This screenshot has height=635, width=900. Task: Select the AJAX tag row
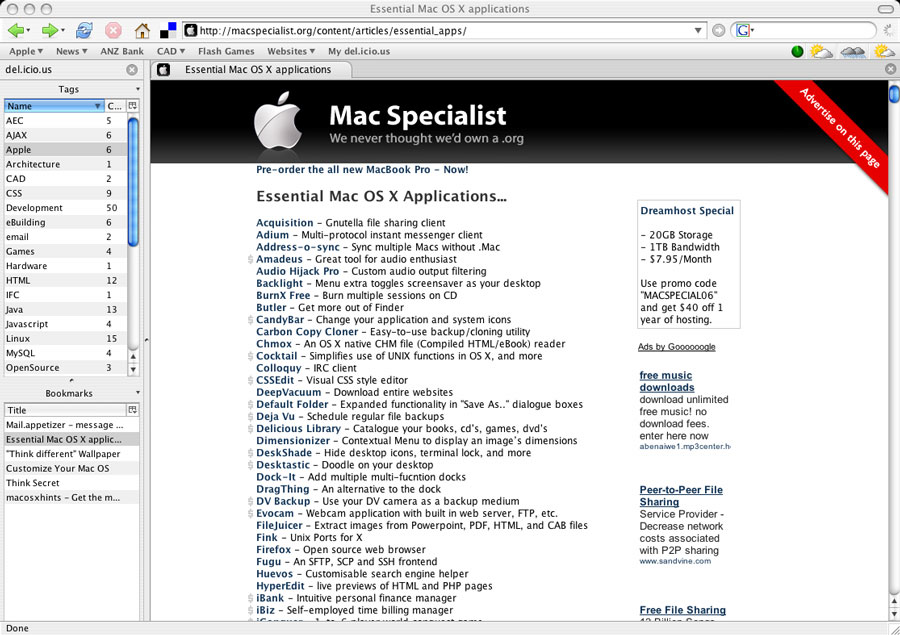tap(65, 135)
